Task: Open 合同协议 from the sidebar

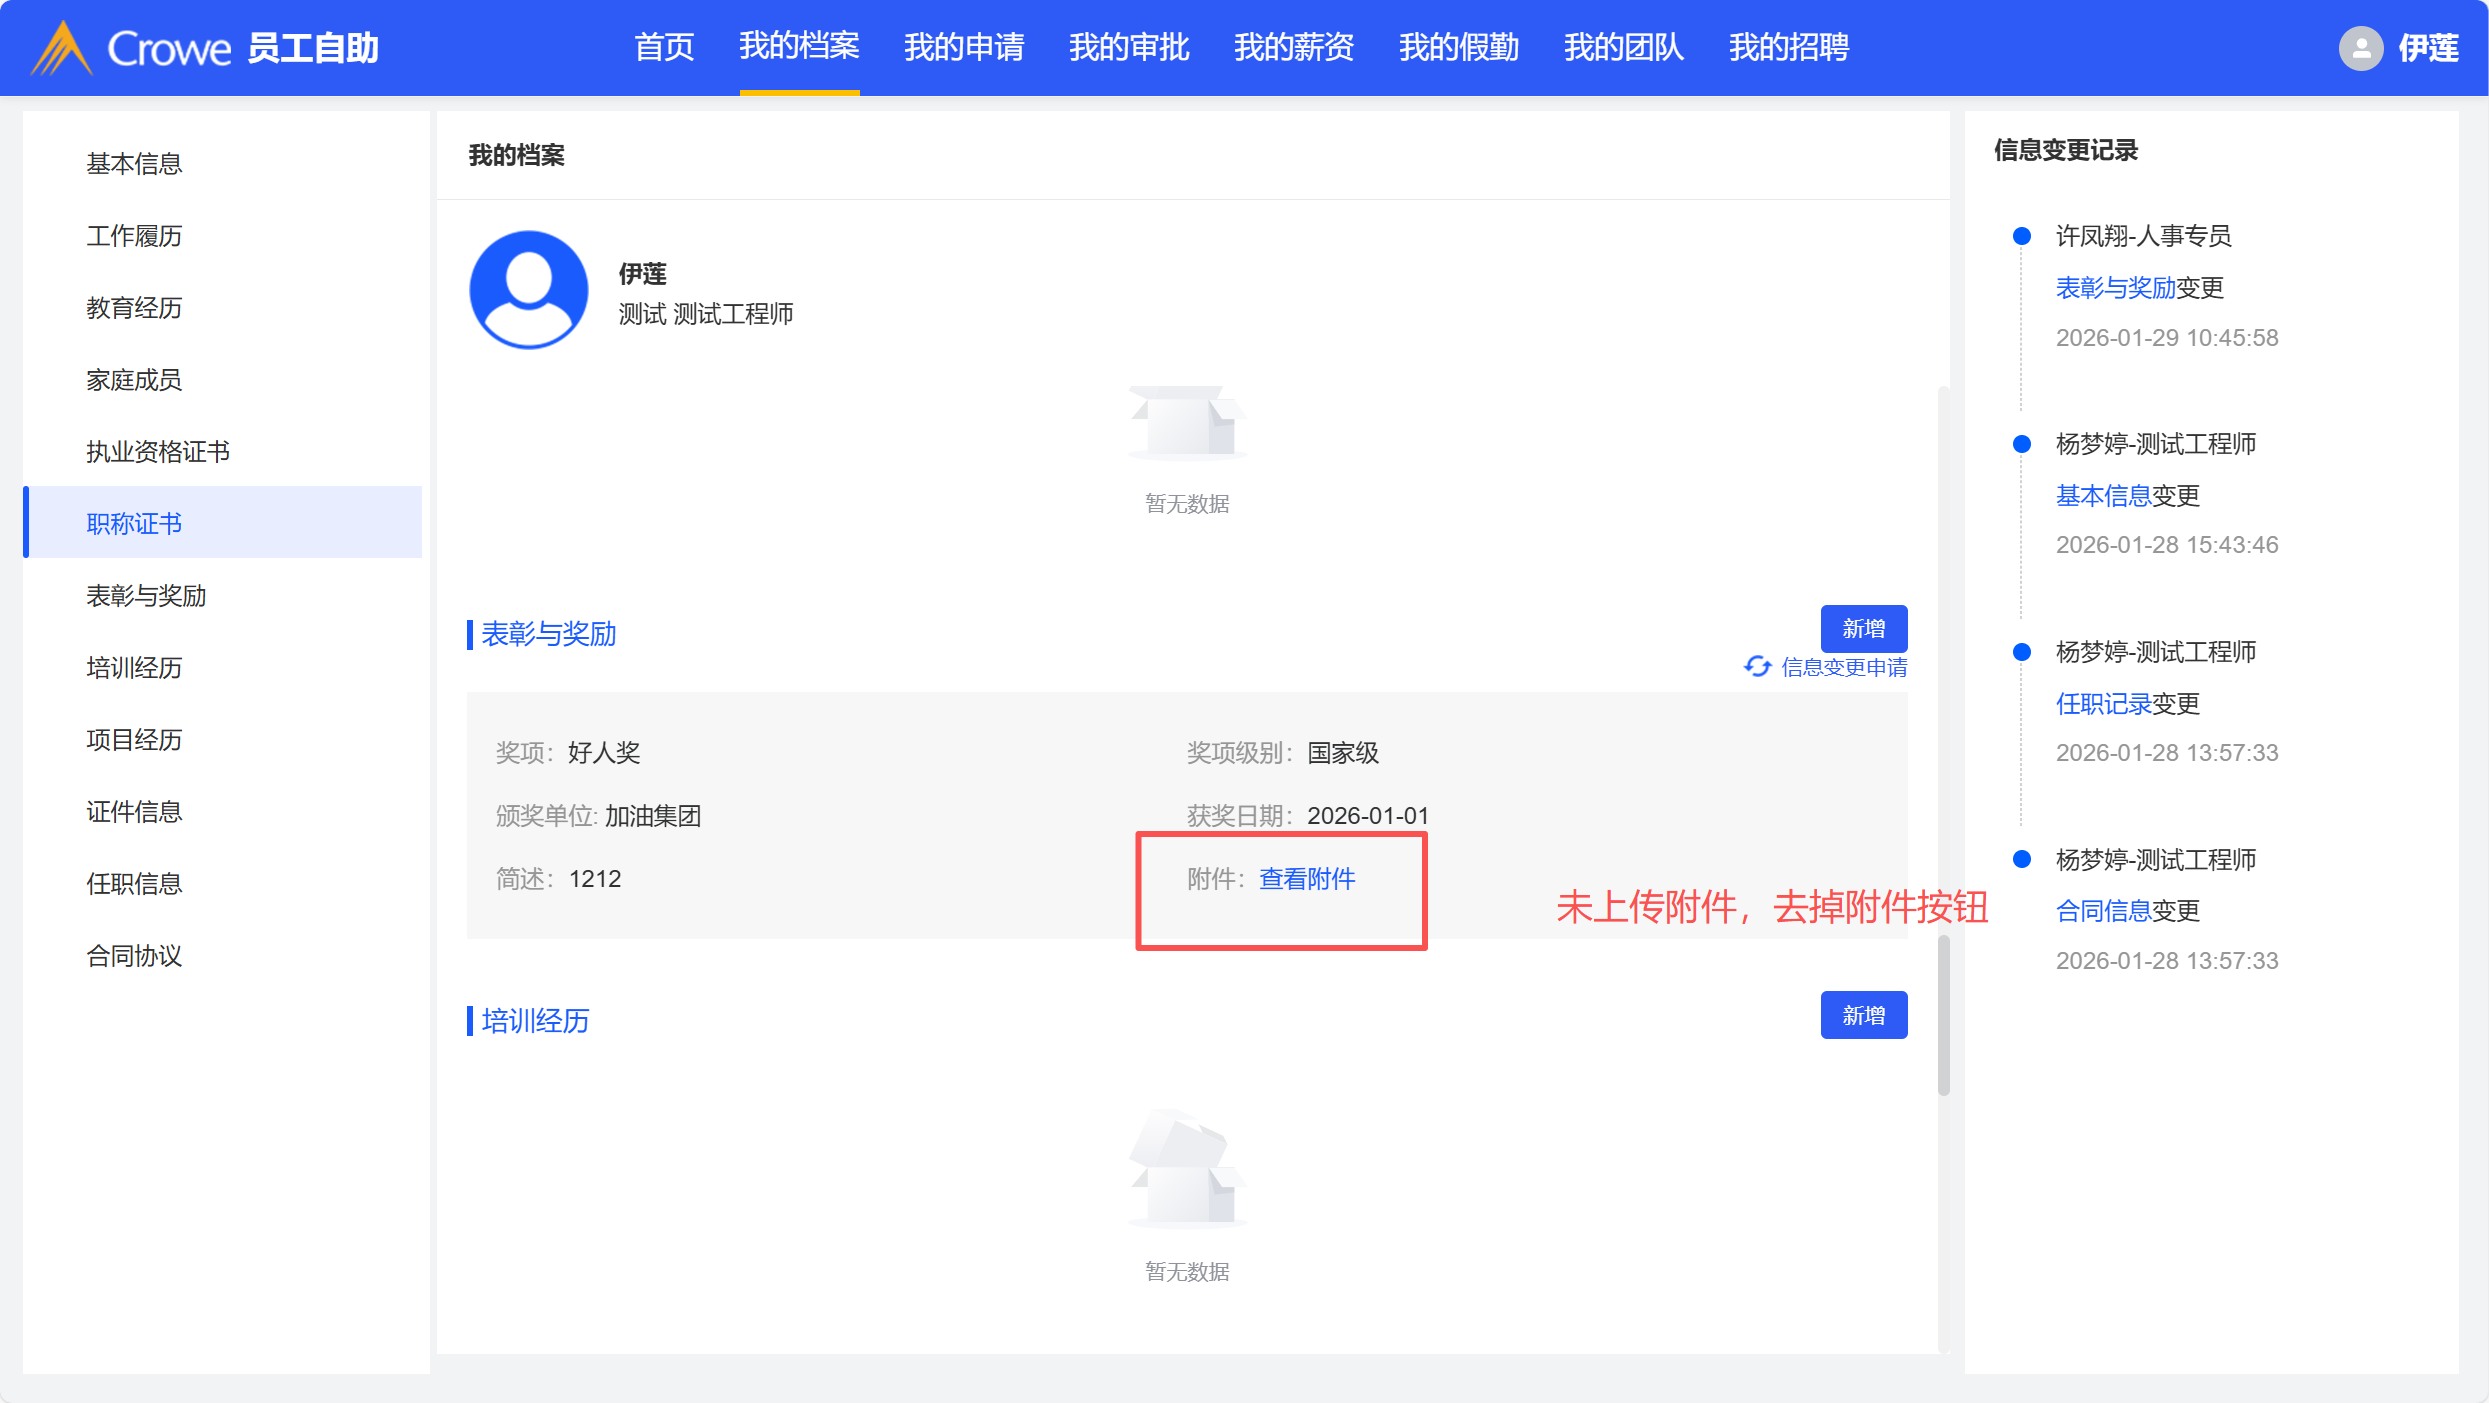Action: 134,956
